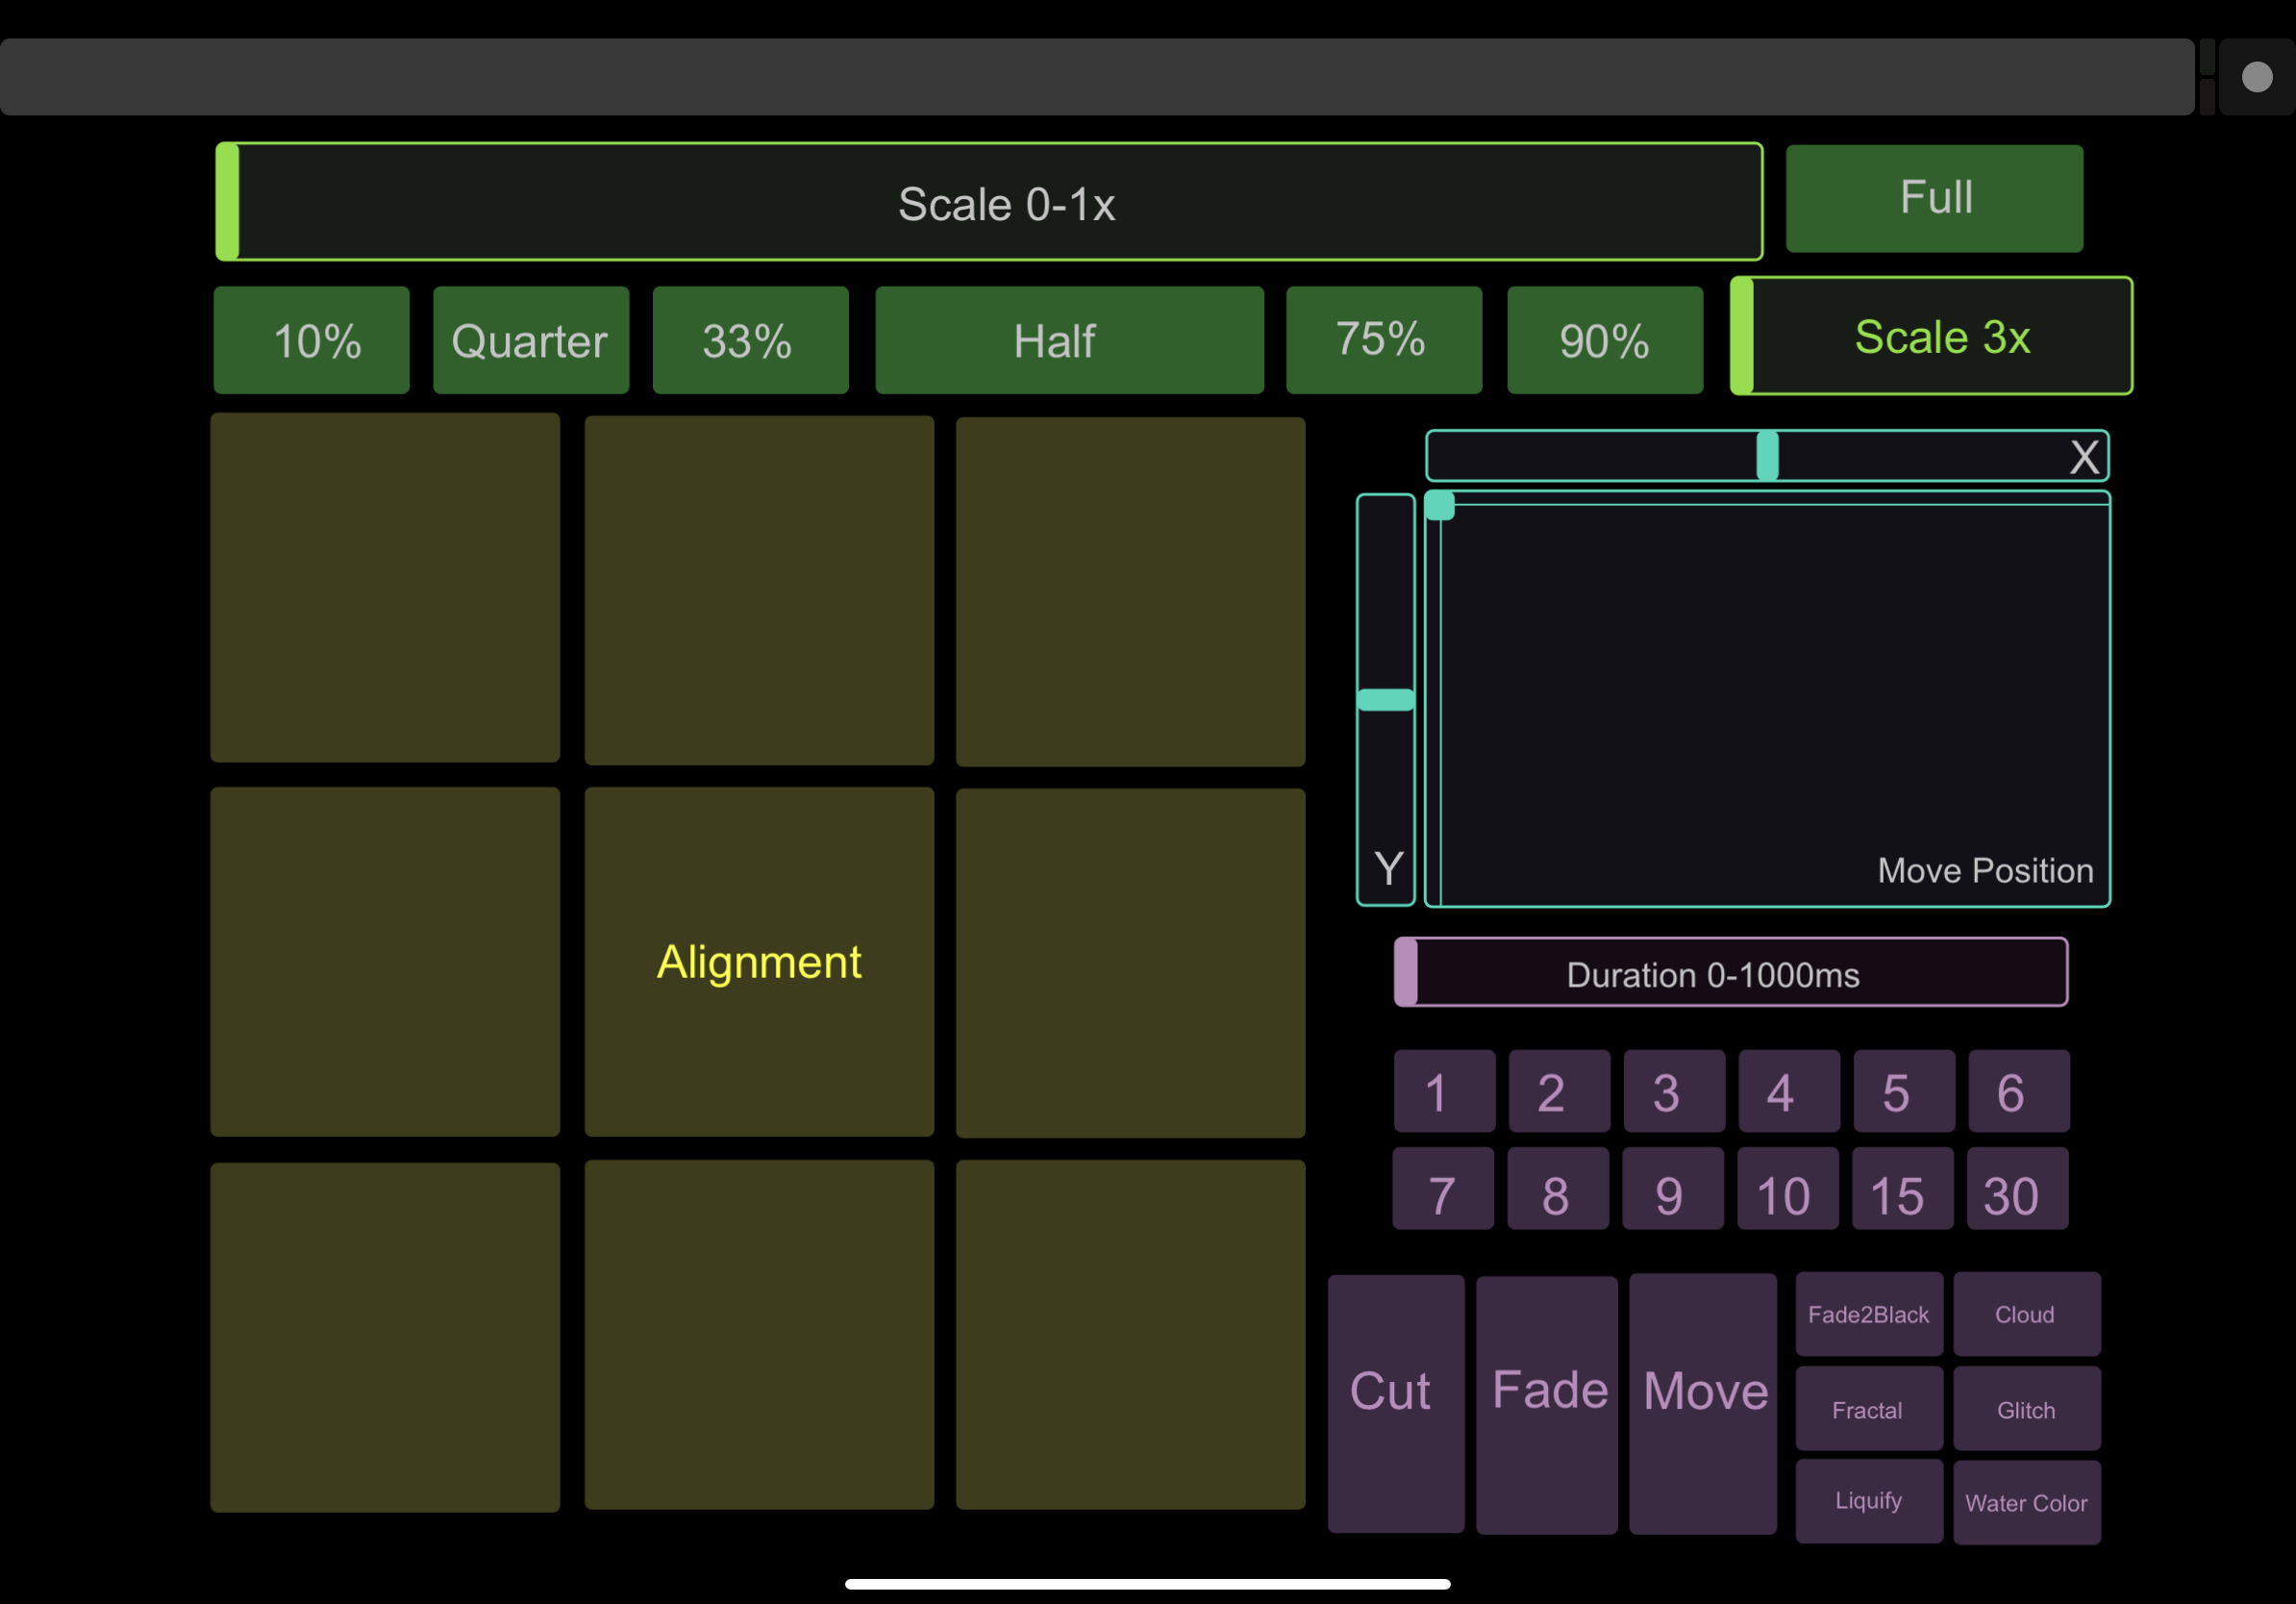Click the horizontal X position slider
Viewport: 2296px width, 1604px height.
1767,456
